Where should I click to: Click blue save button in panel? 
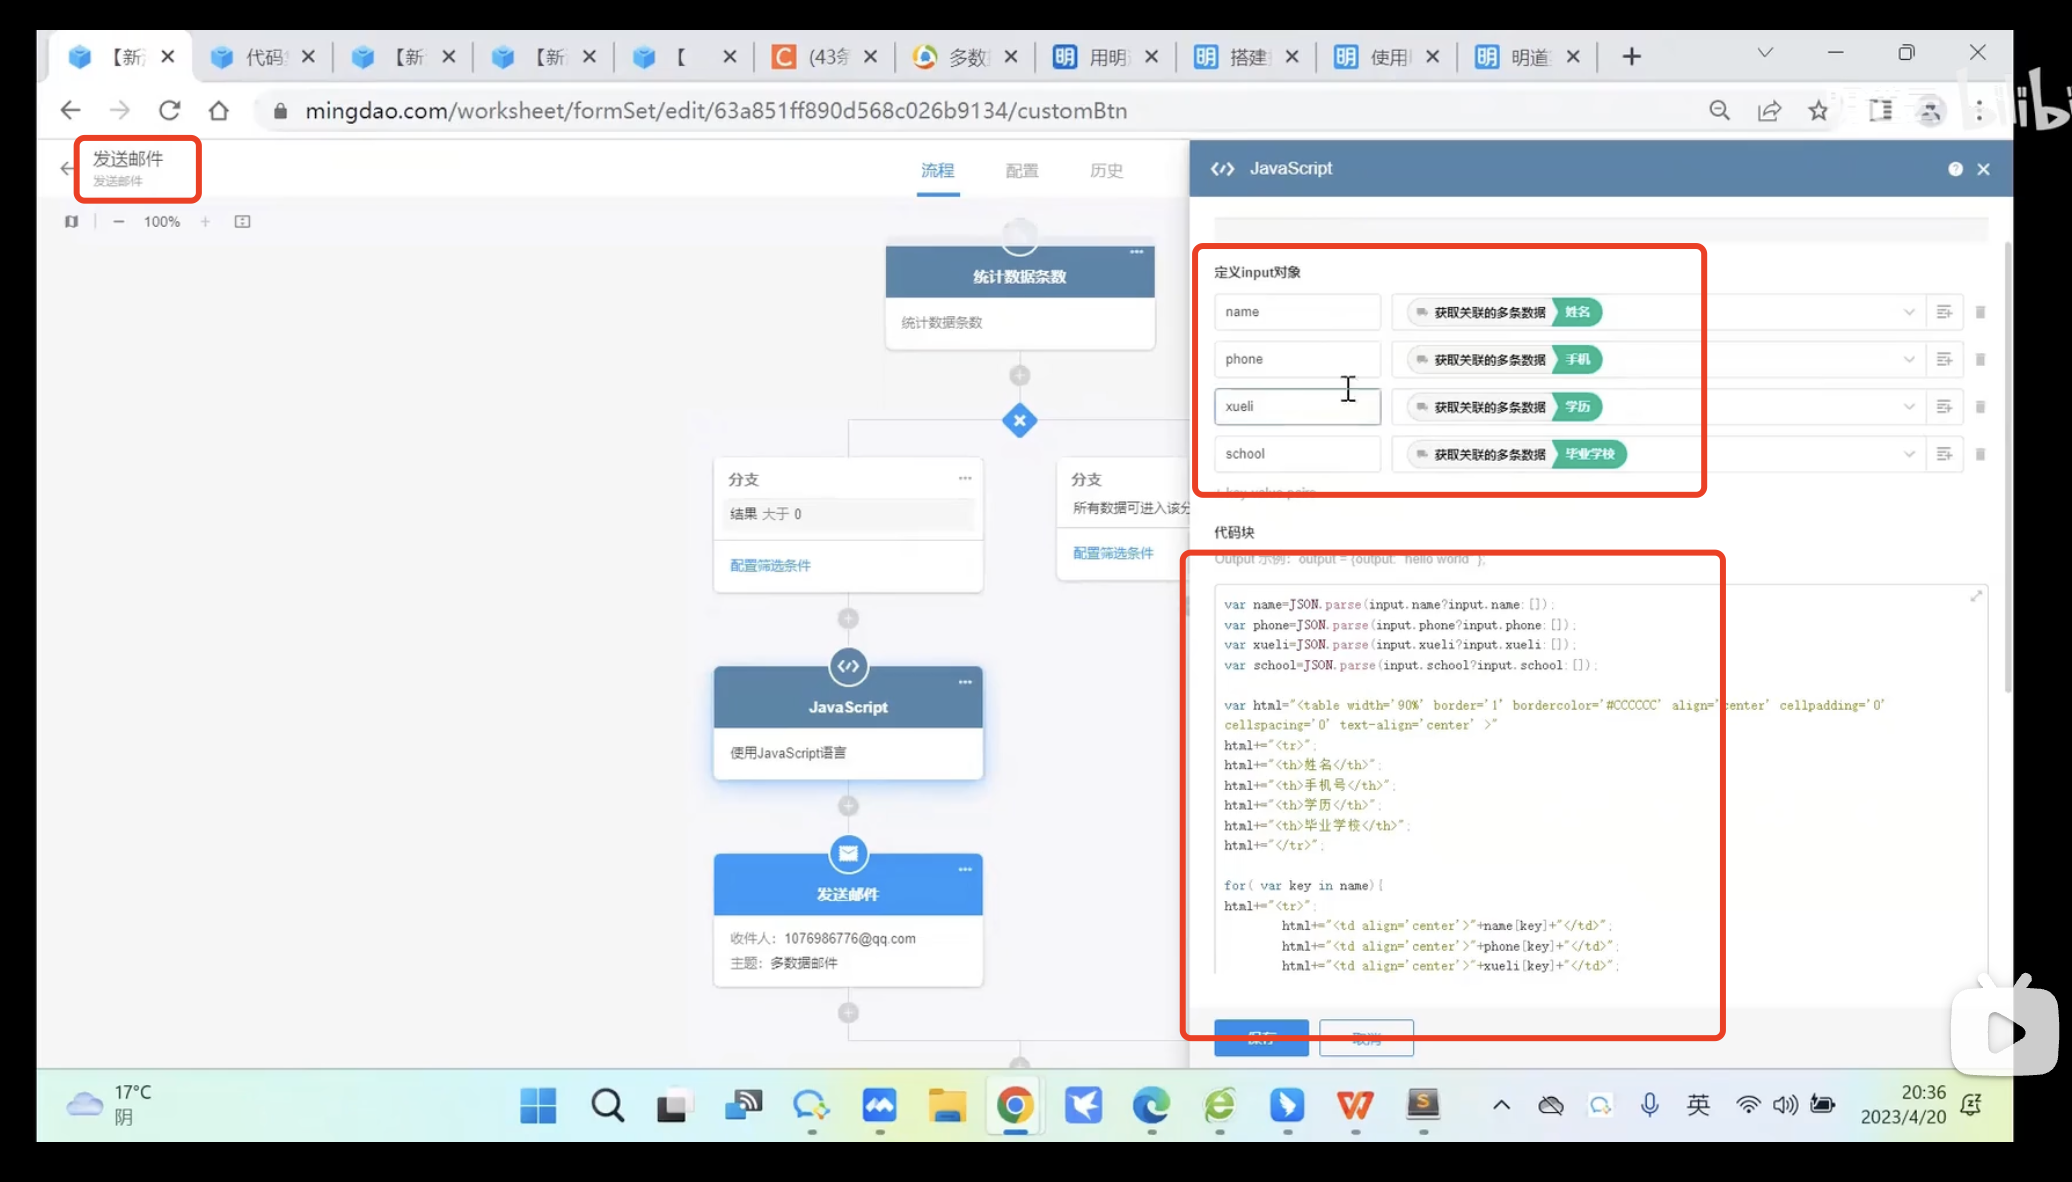point(1261,1038)
